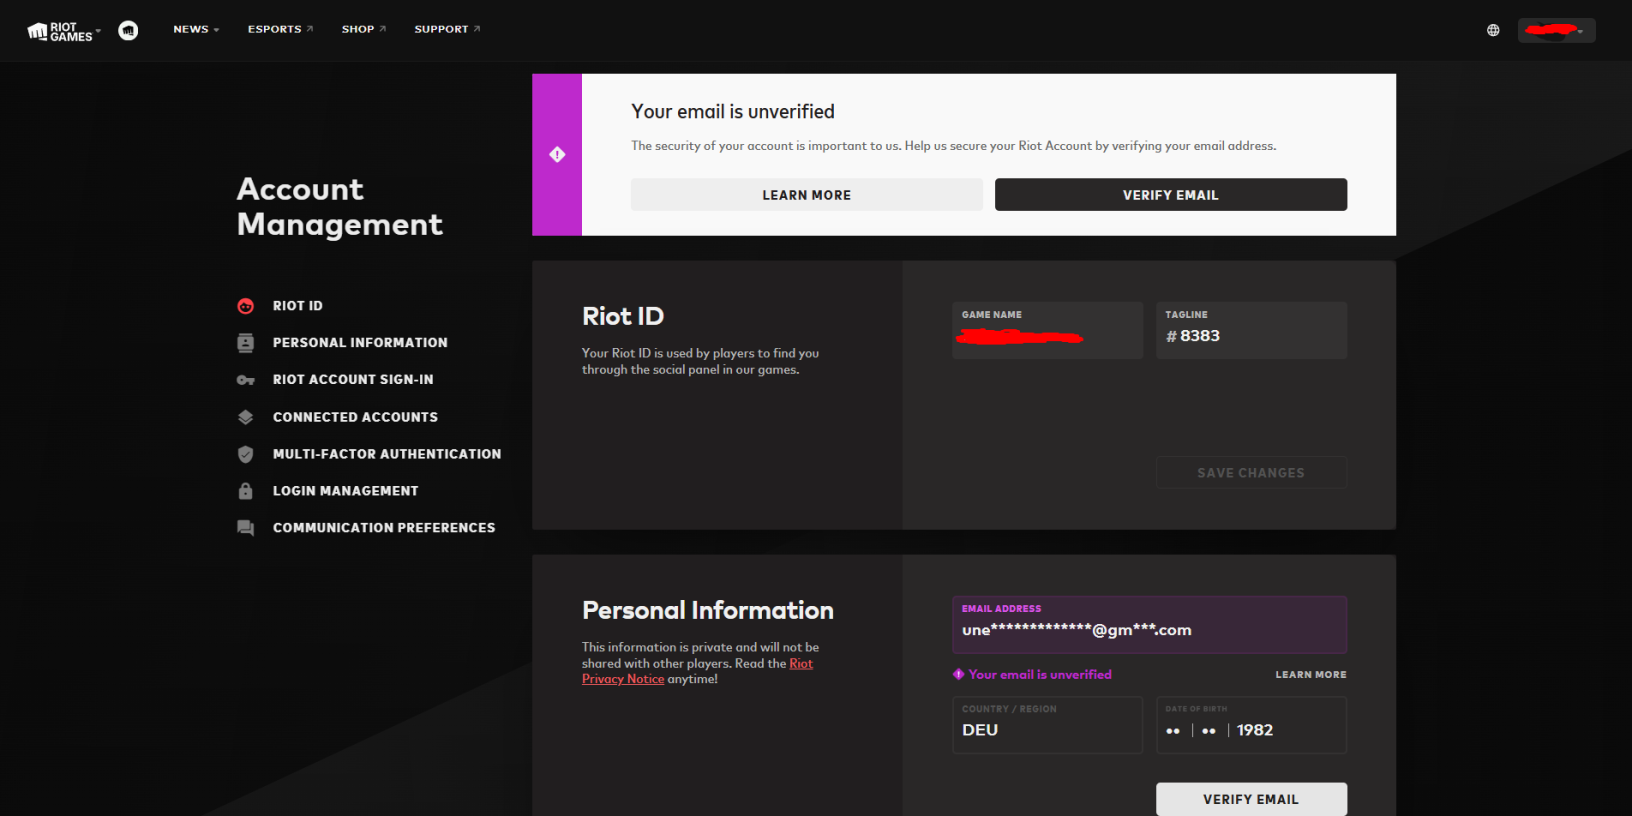Click the Riot ID sidebar icon
1632x816 pixels.
pyautogui.click(x=245, y=306)
